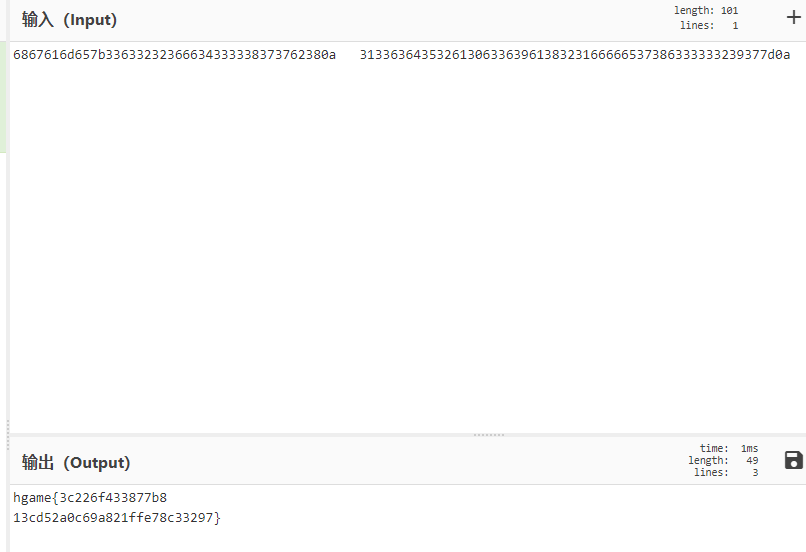Click the gap between the two hex strings

click(x=348, y=55)
